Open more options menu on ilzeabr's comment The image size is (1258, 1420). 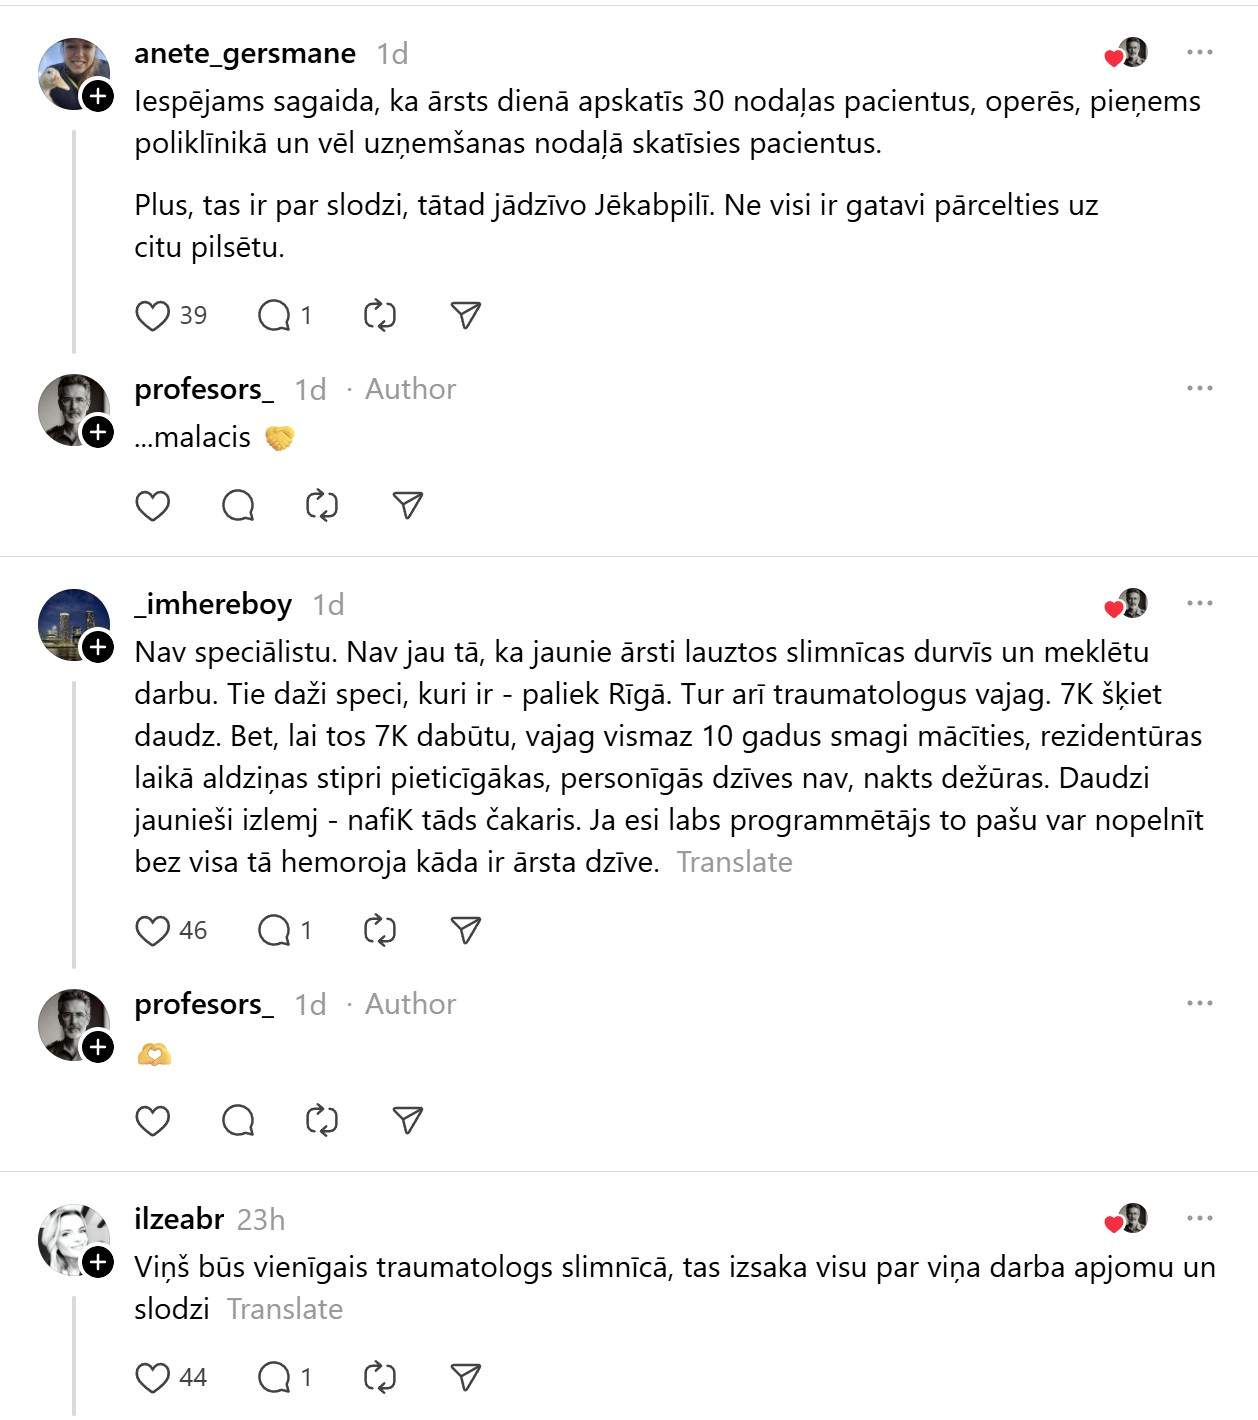1200,1218
